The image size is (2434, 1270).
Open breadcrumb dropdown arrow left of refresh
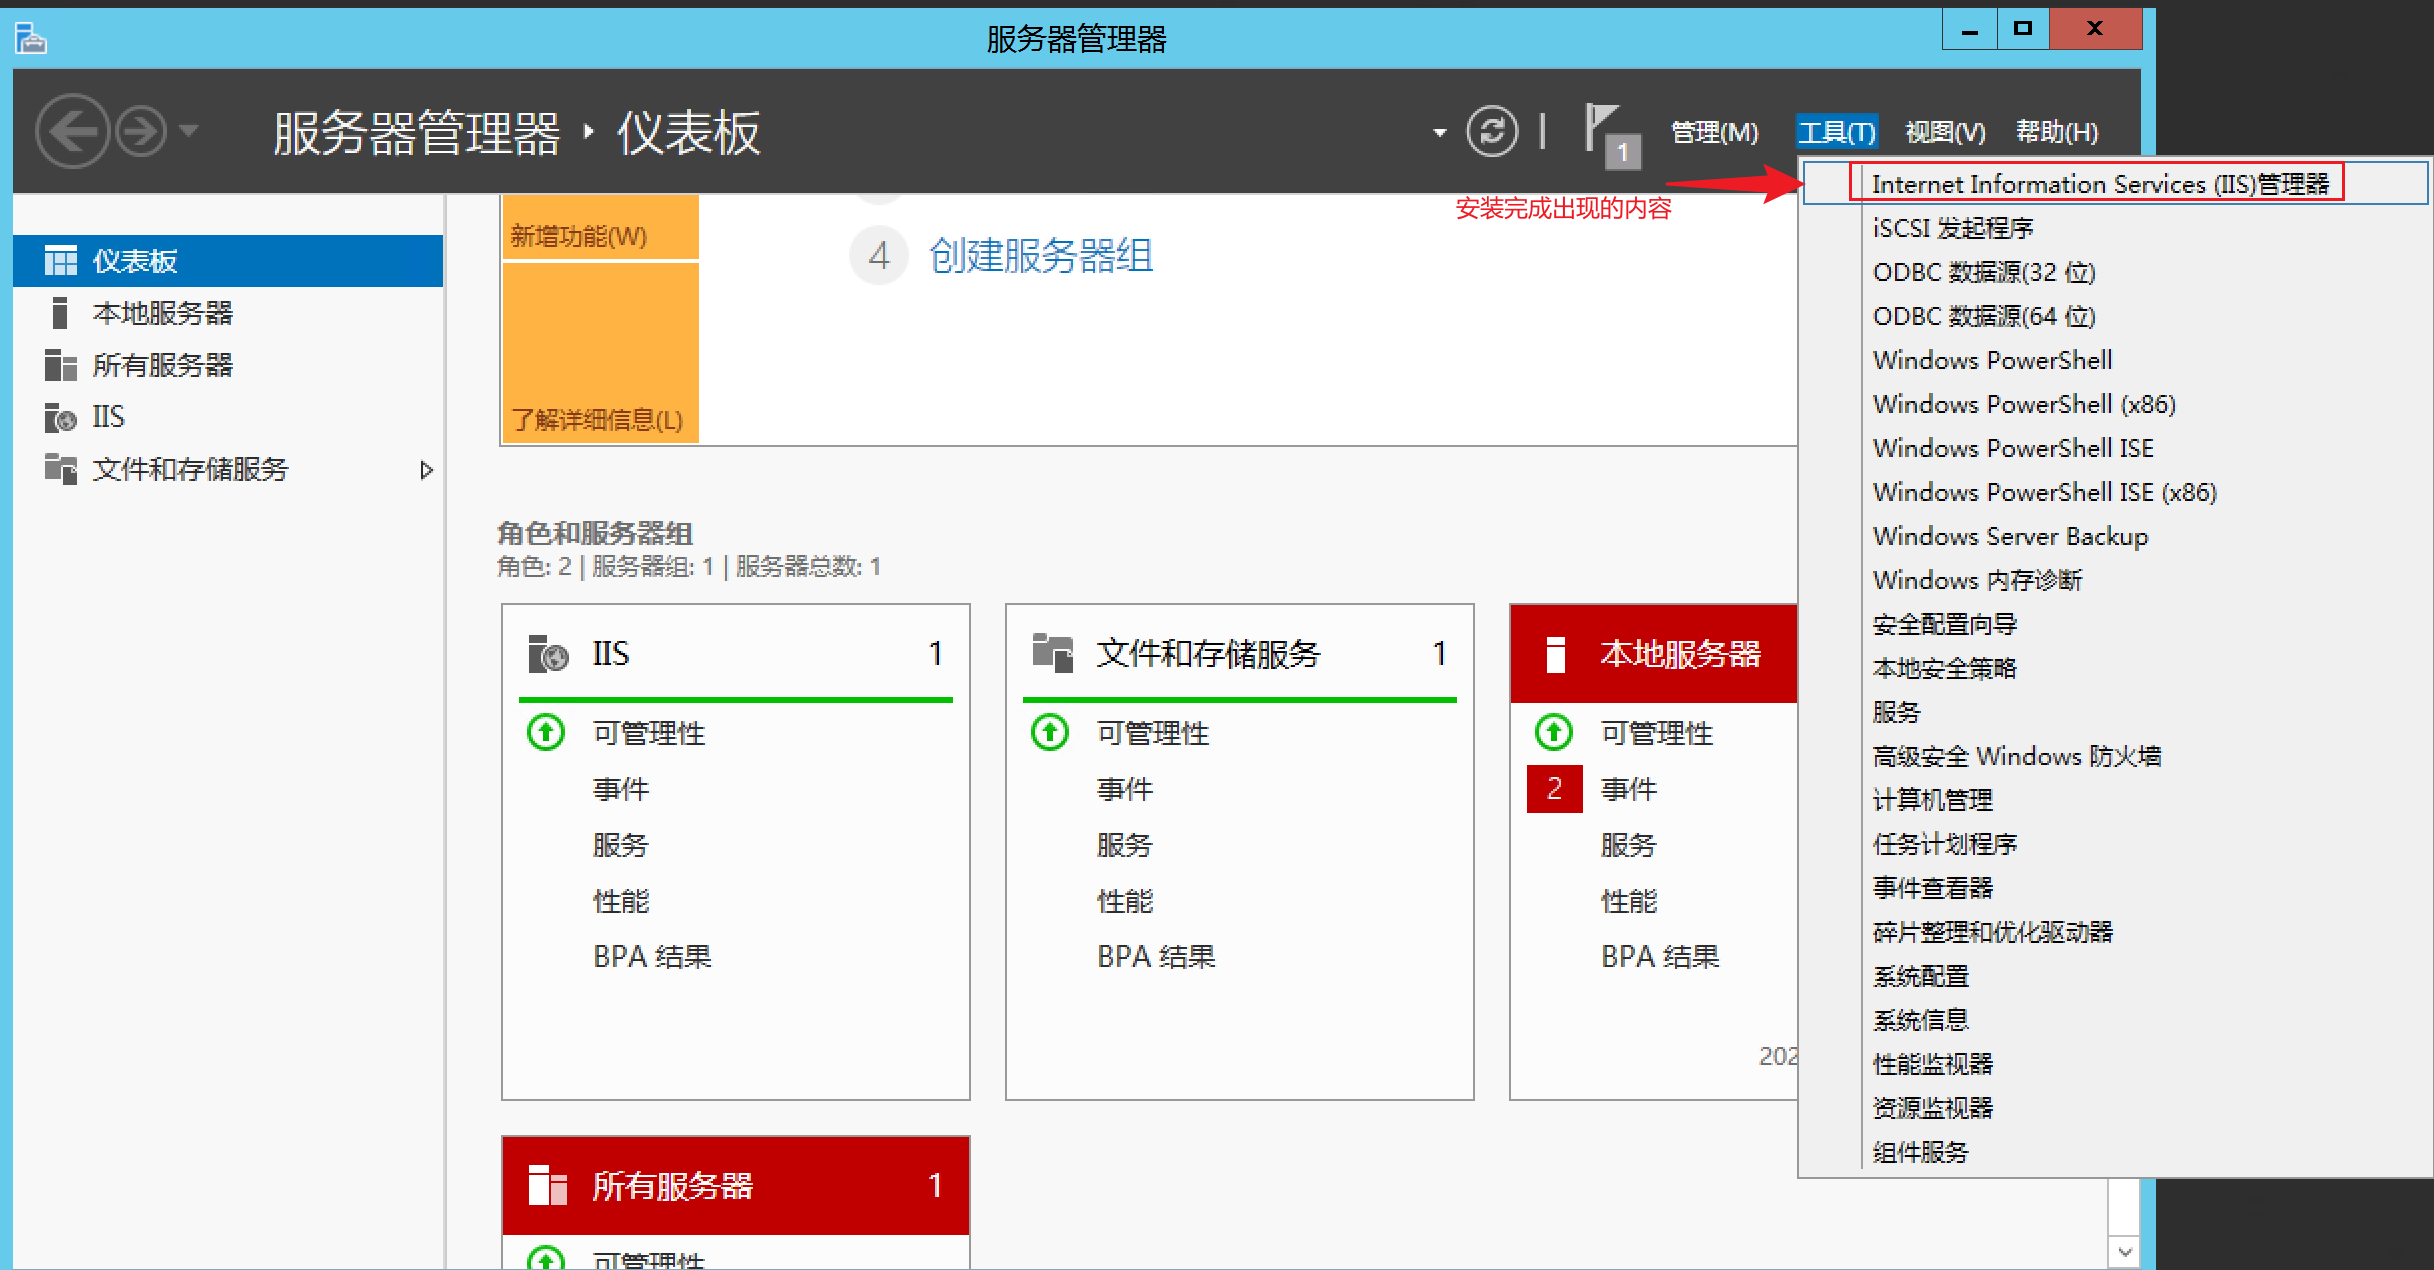tap(1439, 132)
